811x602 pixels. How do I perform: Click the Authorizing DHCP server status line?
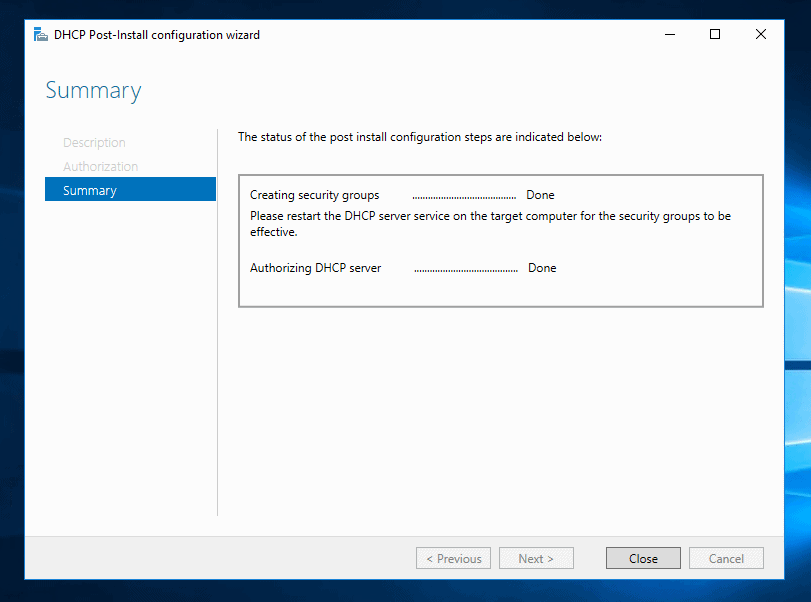[x=316, y=268]
